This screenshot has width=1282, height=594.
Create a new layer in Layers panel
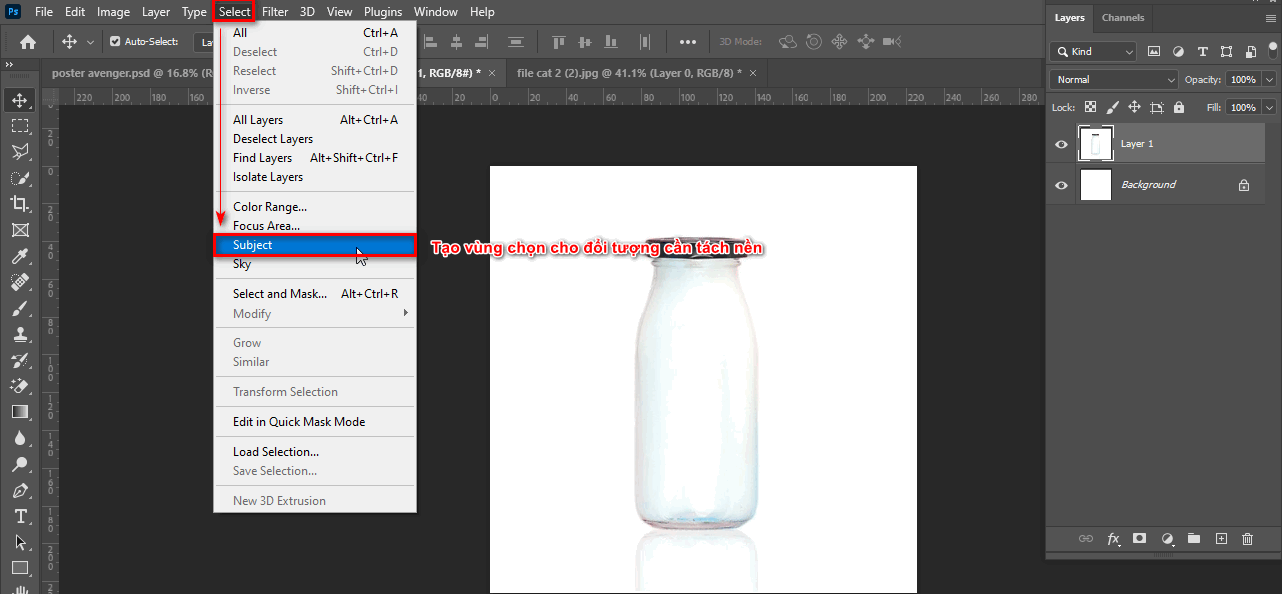[1221, 538]
